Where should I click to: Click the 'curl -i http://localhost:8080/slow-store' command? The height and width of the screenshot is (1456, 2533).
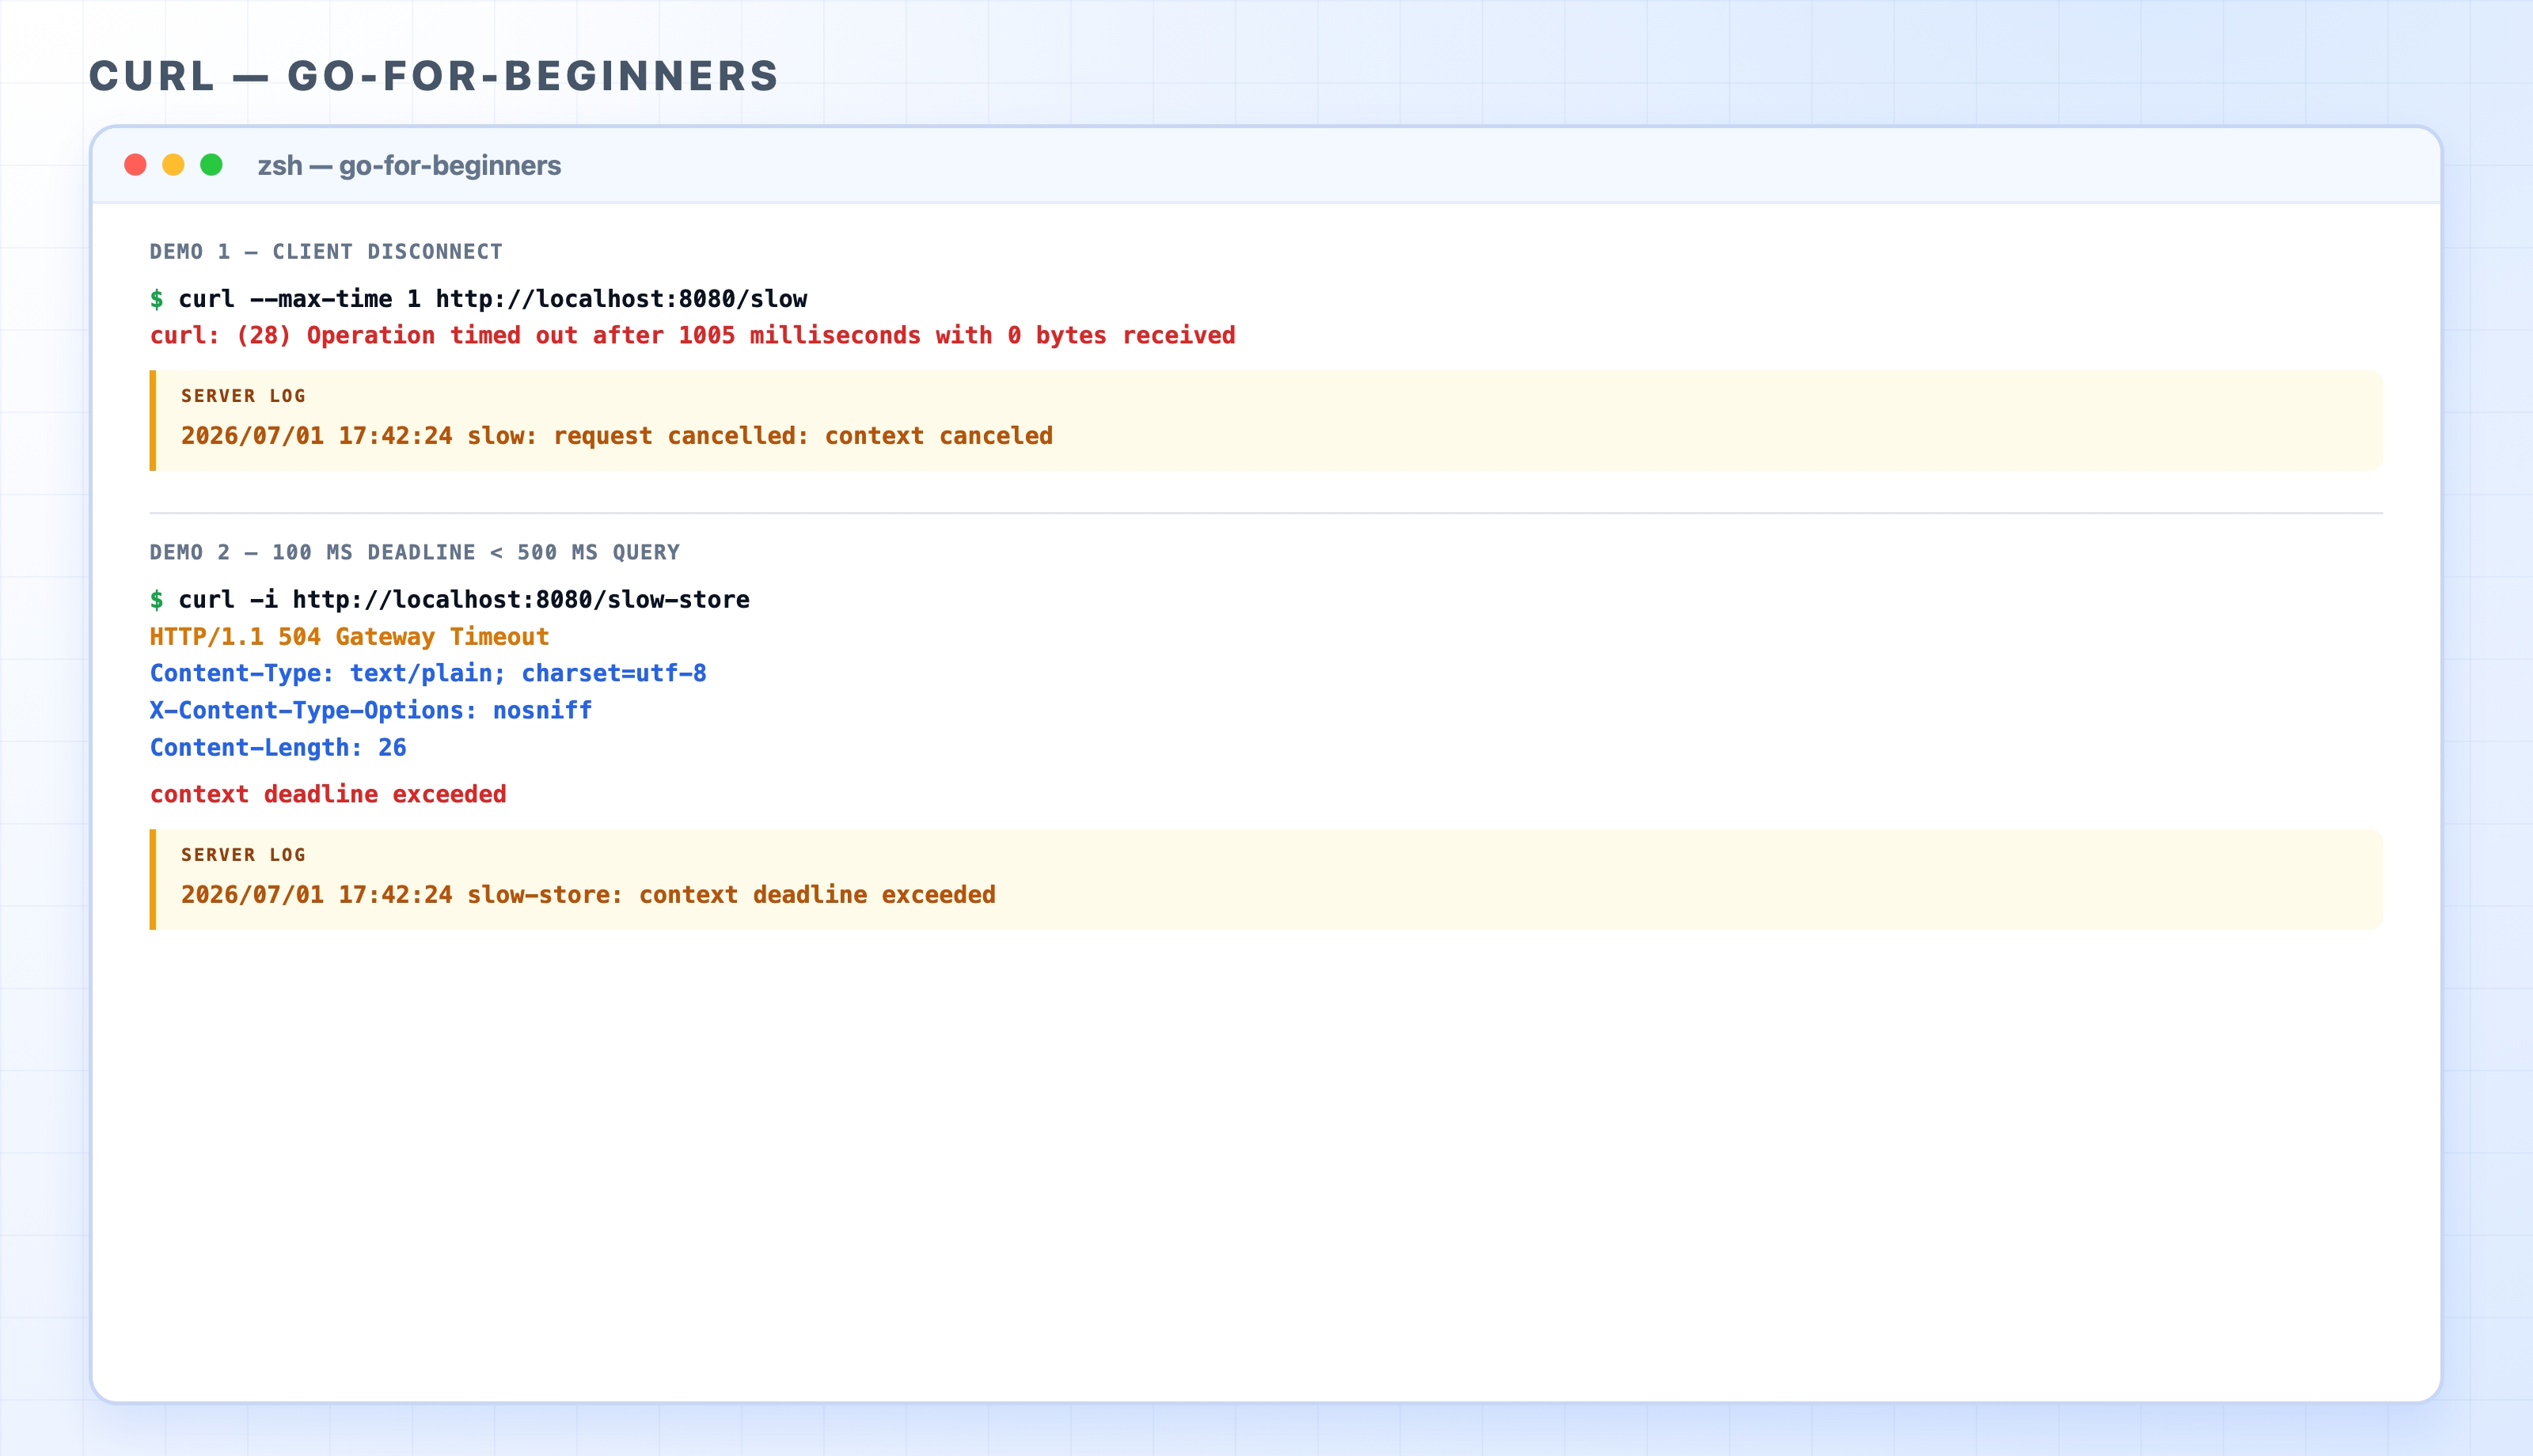click(x=464, y=600)
